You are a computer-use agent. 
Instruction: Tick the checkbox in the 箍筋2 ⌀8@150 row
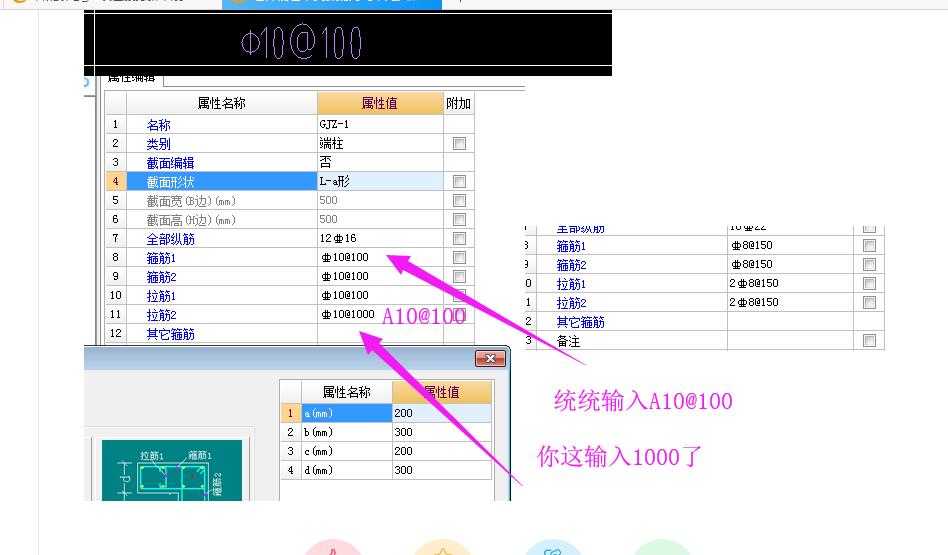tap(869, 264)
